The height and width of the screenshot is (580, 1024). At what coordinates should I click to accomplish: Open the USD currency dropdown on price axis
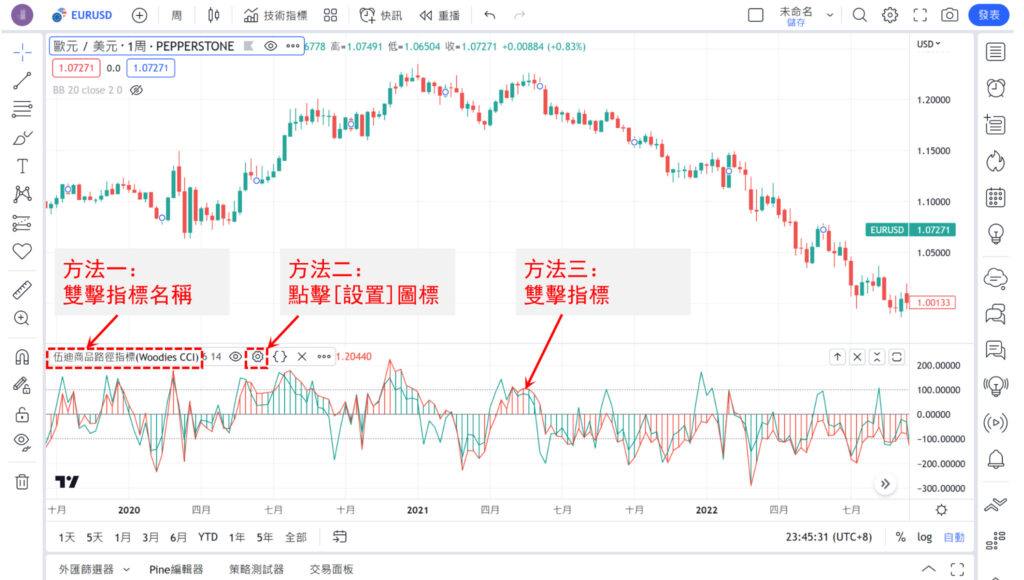tap(926, 44)
